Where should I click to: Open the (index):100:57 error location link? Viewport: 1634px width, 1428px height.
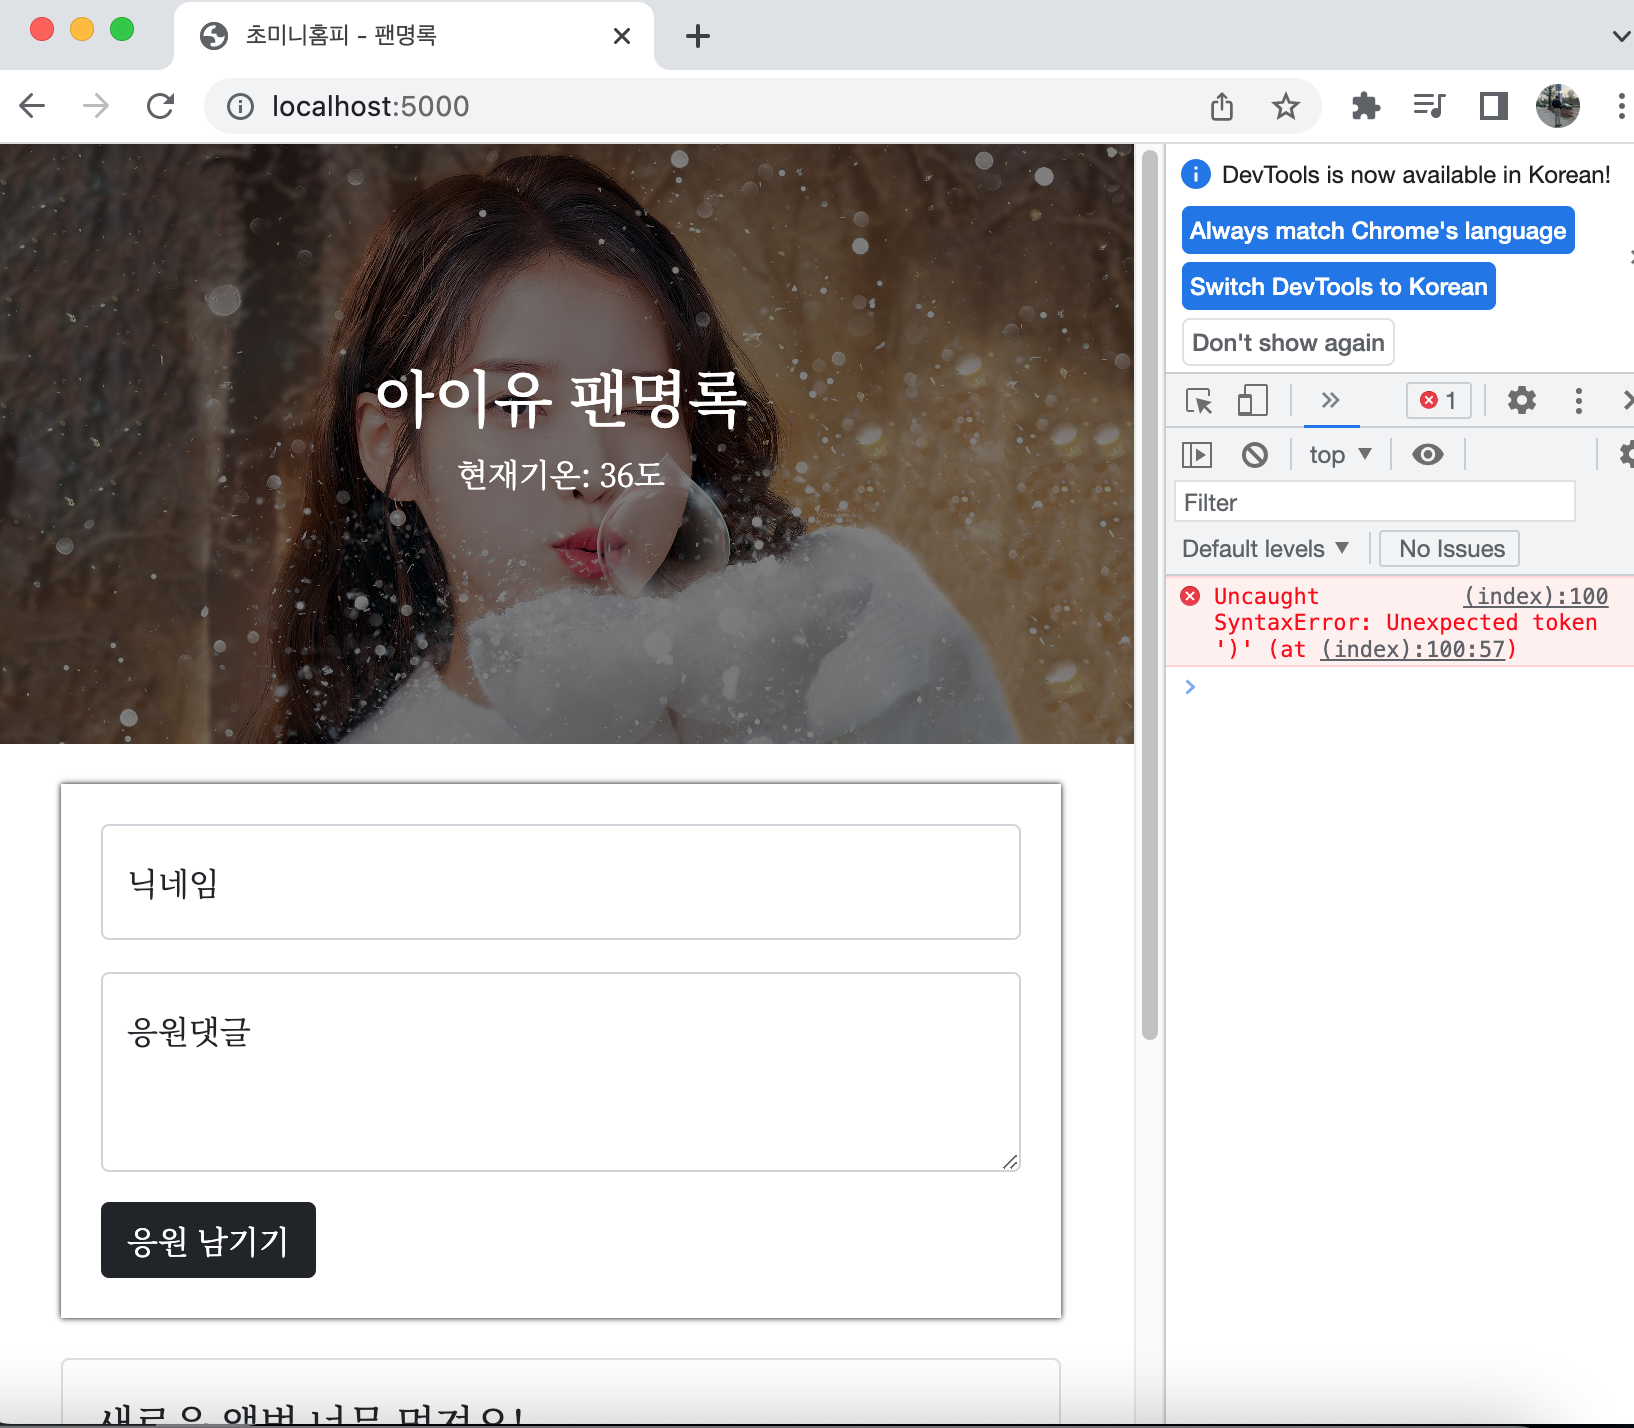click(1413, 649)
